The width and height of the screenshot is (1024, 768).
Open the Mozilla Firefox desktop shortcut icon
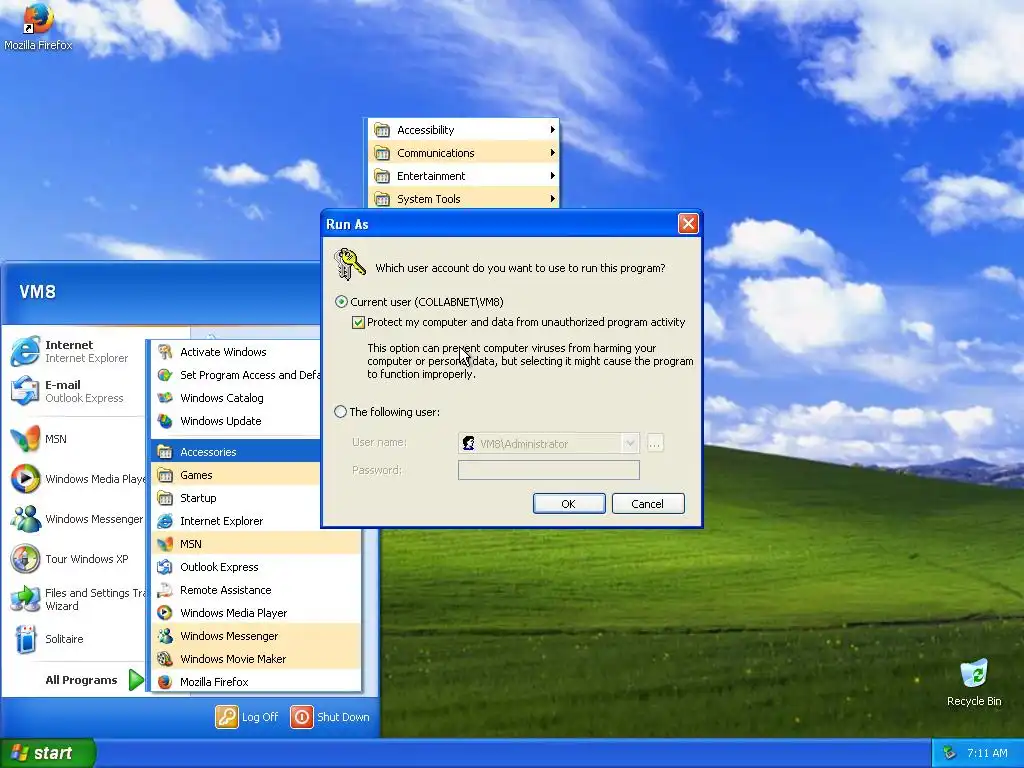pyautogui.click(x=37, y=18)
